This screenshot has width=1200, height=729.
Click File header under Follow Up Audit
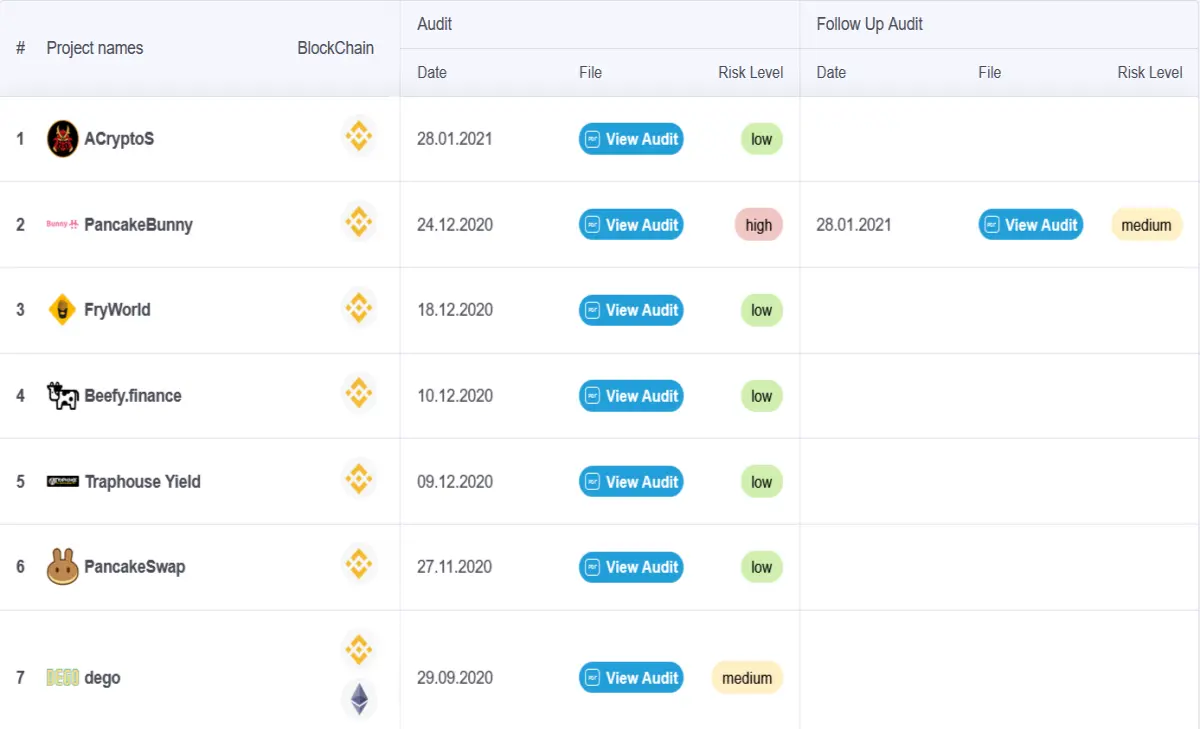pos(989,72)
